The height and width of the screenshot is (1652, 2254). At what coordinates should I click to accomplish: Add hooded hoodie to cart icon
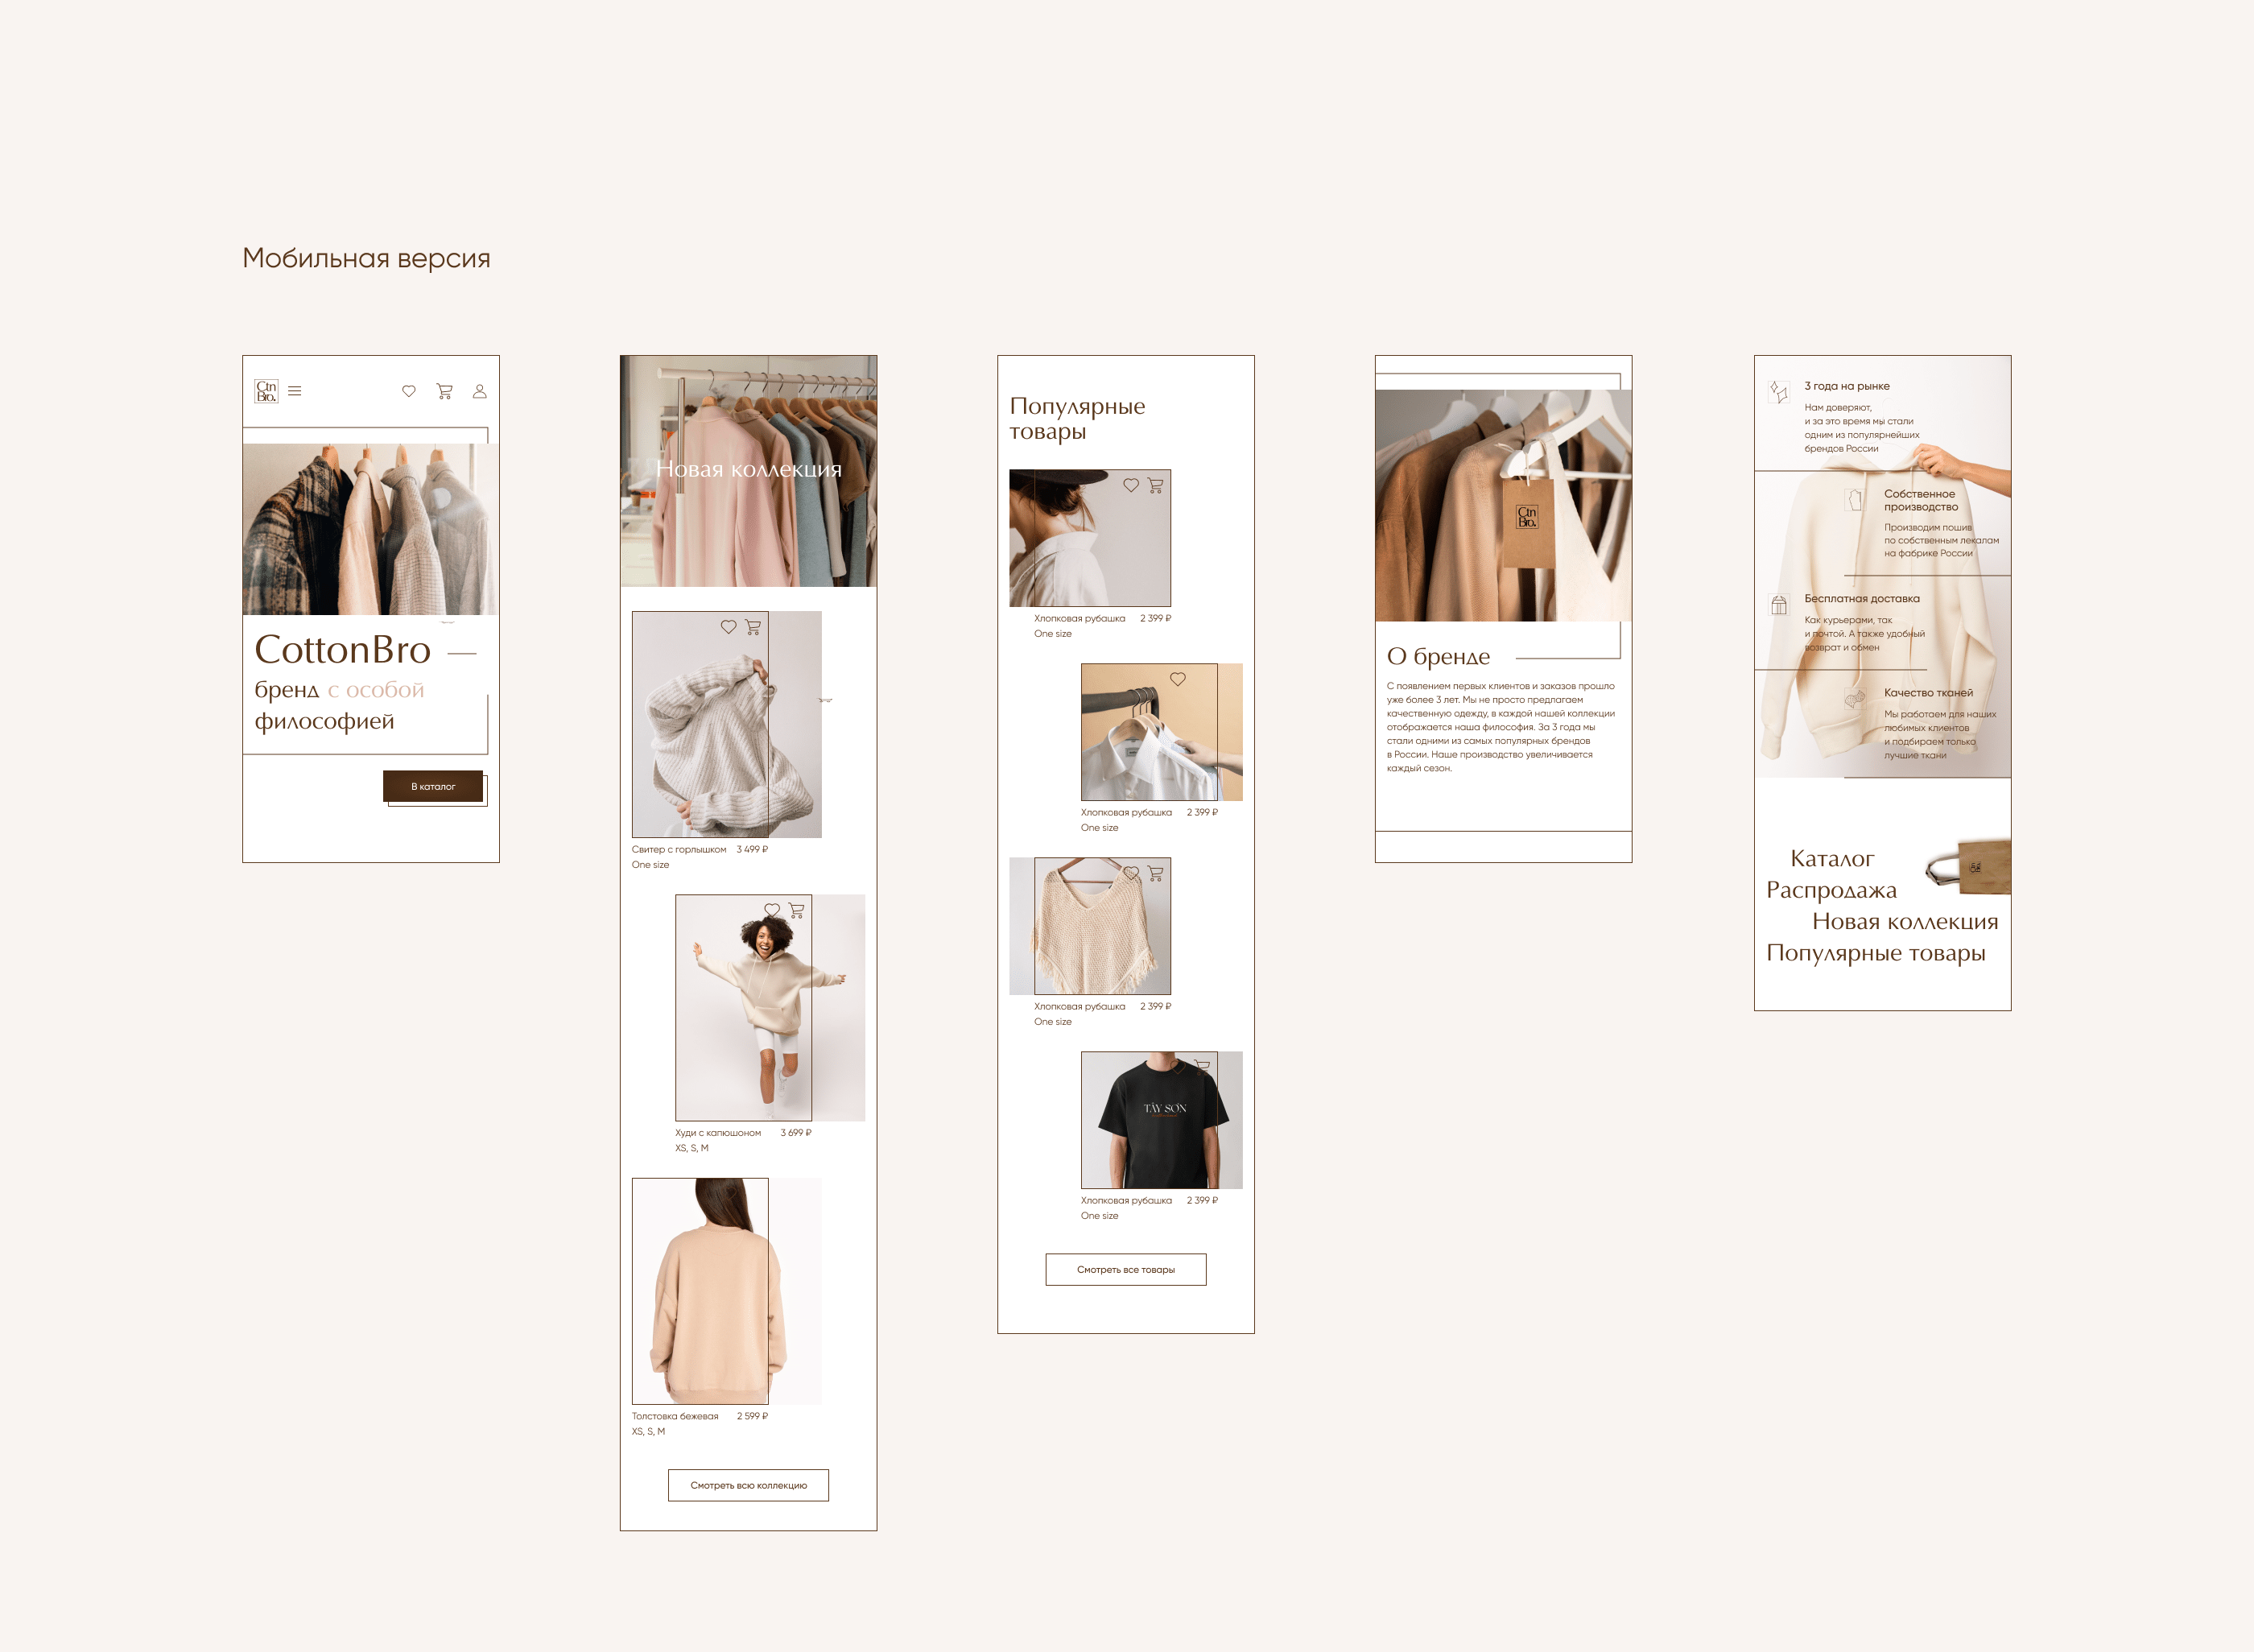[797, 910]
